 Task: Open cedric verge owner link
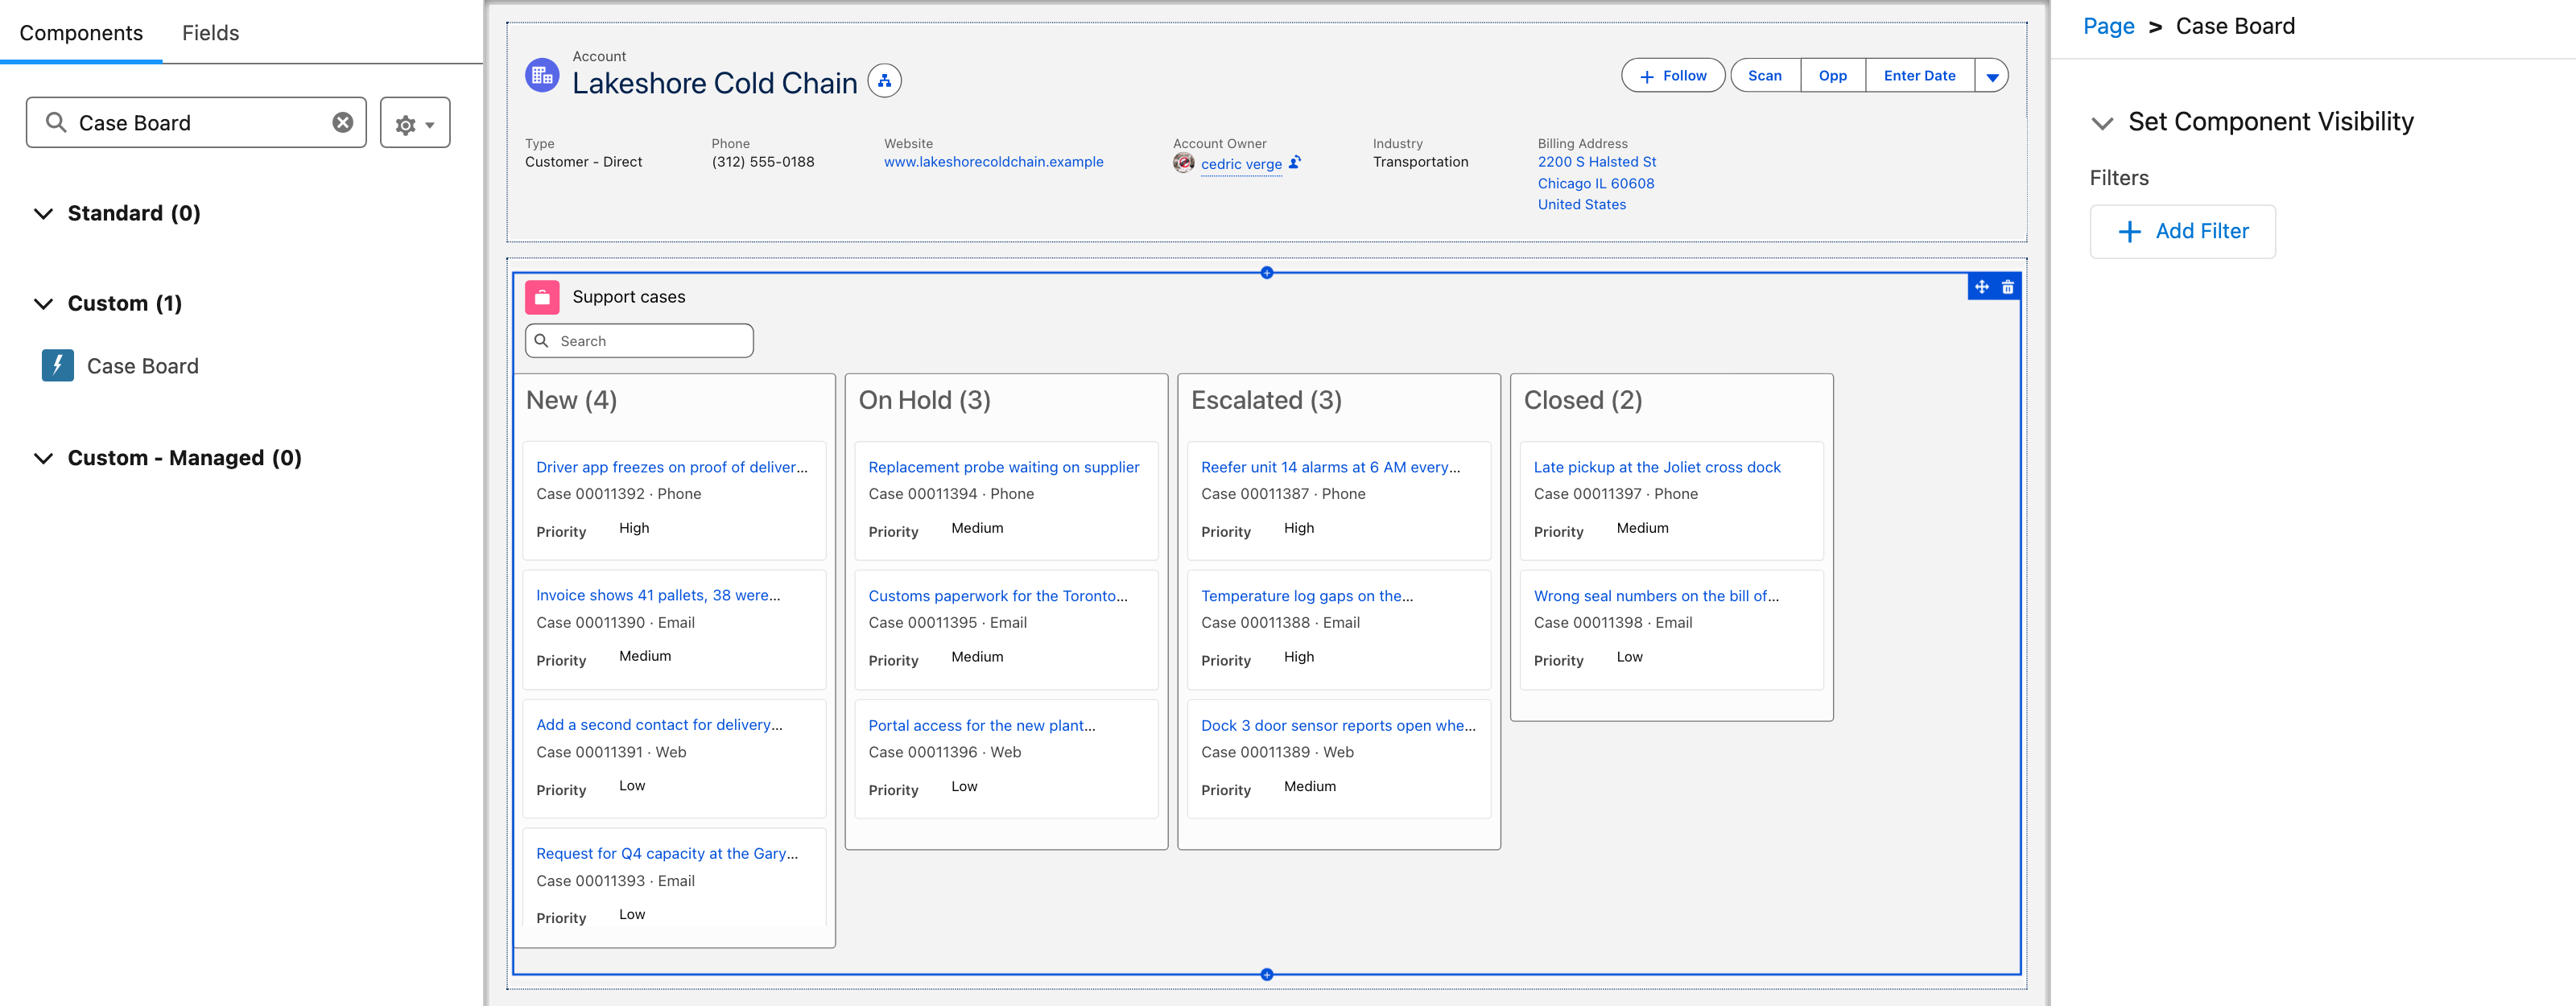point(1241,164)
